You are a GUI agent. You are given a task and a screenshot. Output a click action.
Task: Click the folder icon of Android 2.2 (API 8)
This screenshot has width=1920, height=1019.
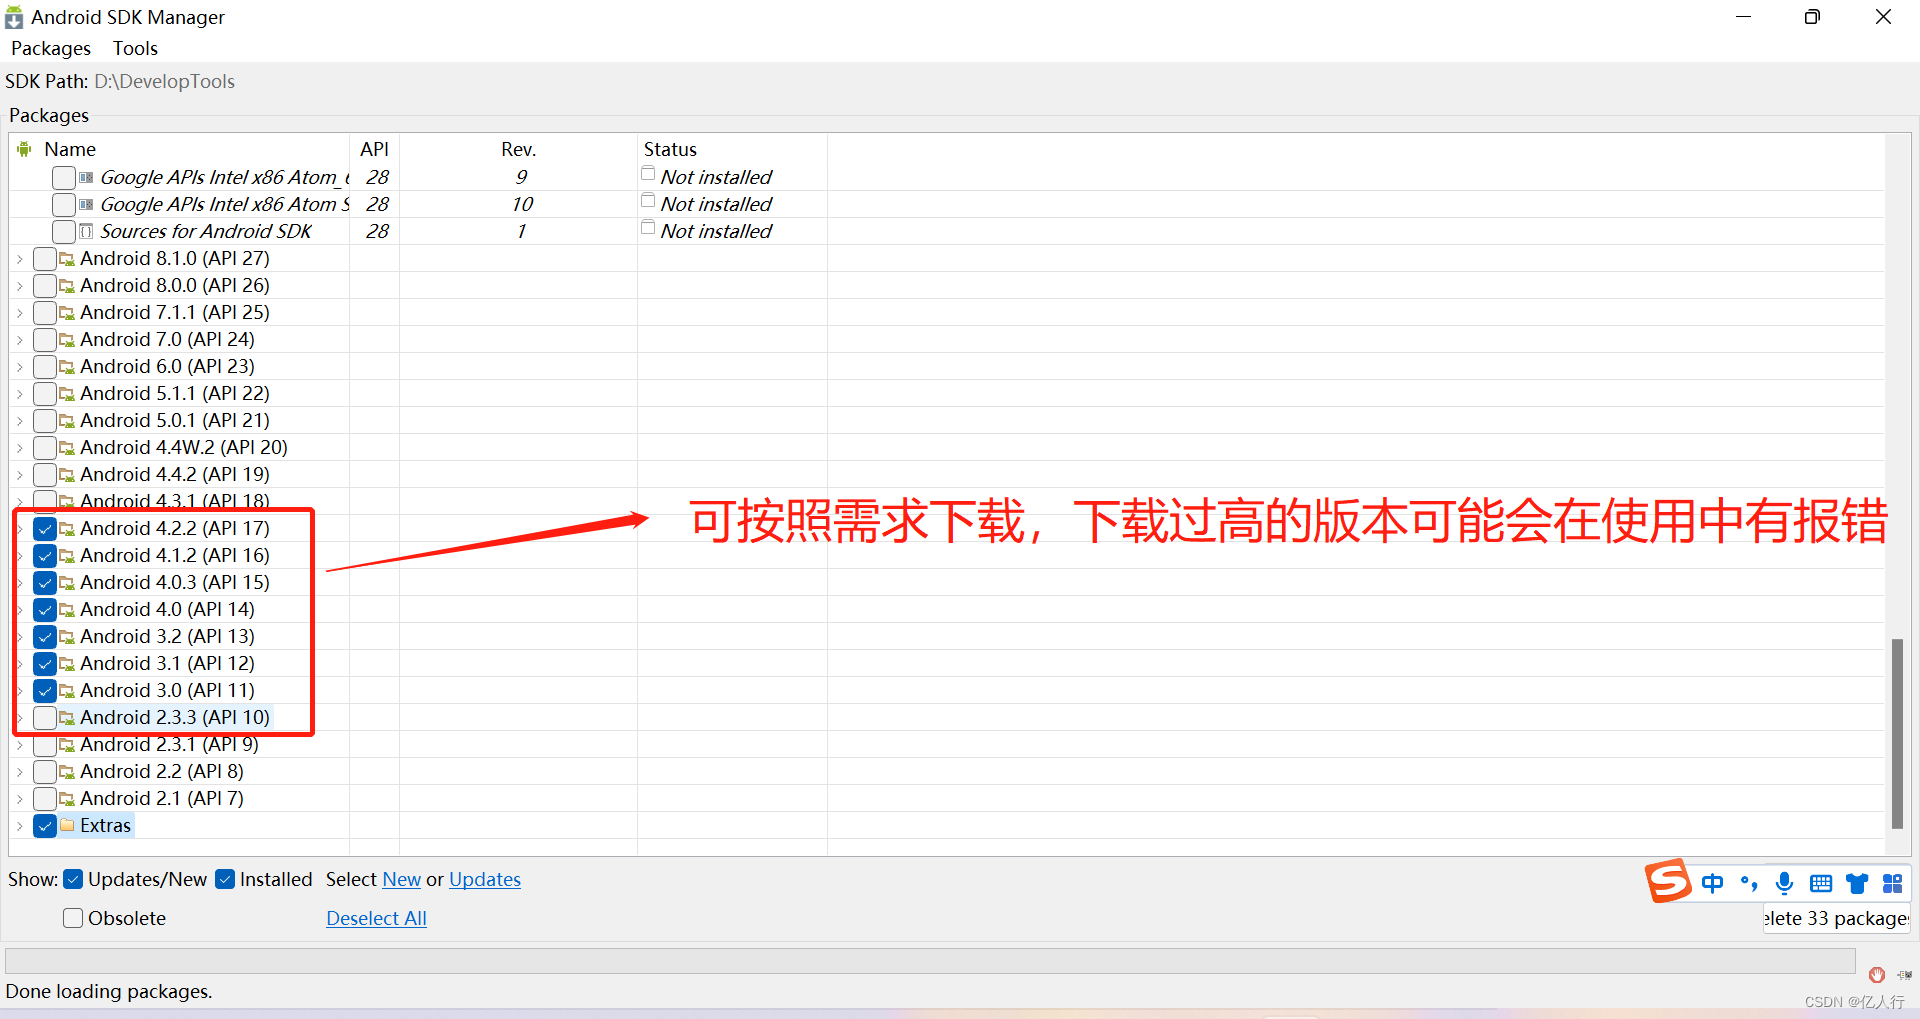point(67,772)
